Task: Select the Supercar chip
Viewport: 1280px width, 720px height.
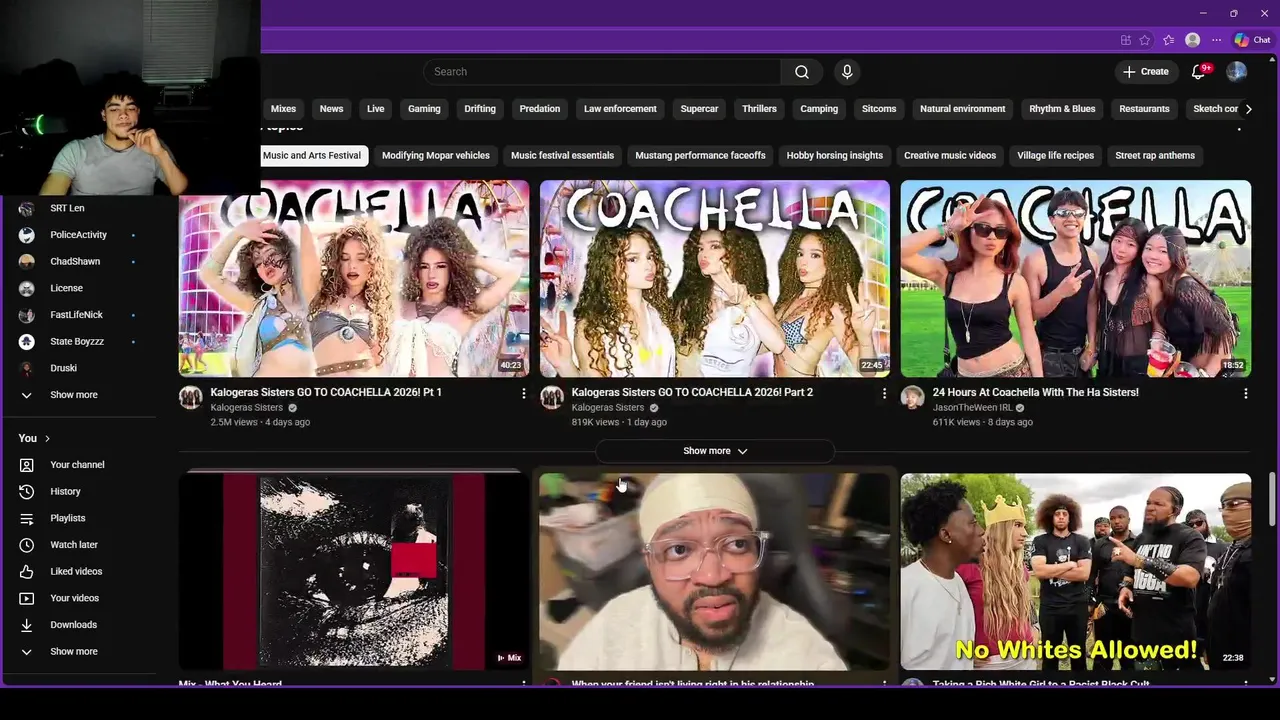Action: pos(699,109)
